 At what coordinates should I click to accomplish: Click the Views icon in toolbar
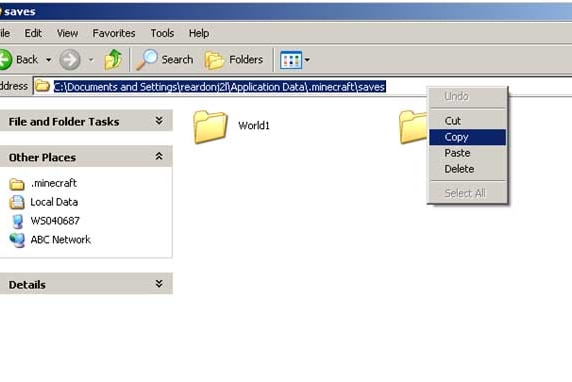point(291,60)
